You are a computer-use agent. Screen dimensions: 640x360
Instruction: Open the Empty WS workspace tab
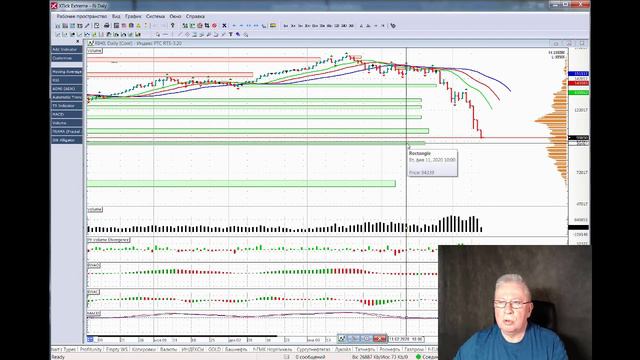(x=116, y=350)
